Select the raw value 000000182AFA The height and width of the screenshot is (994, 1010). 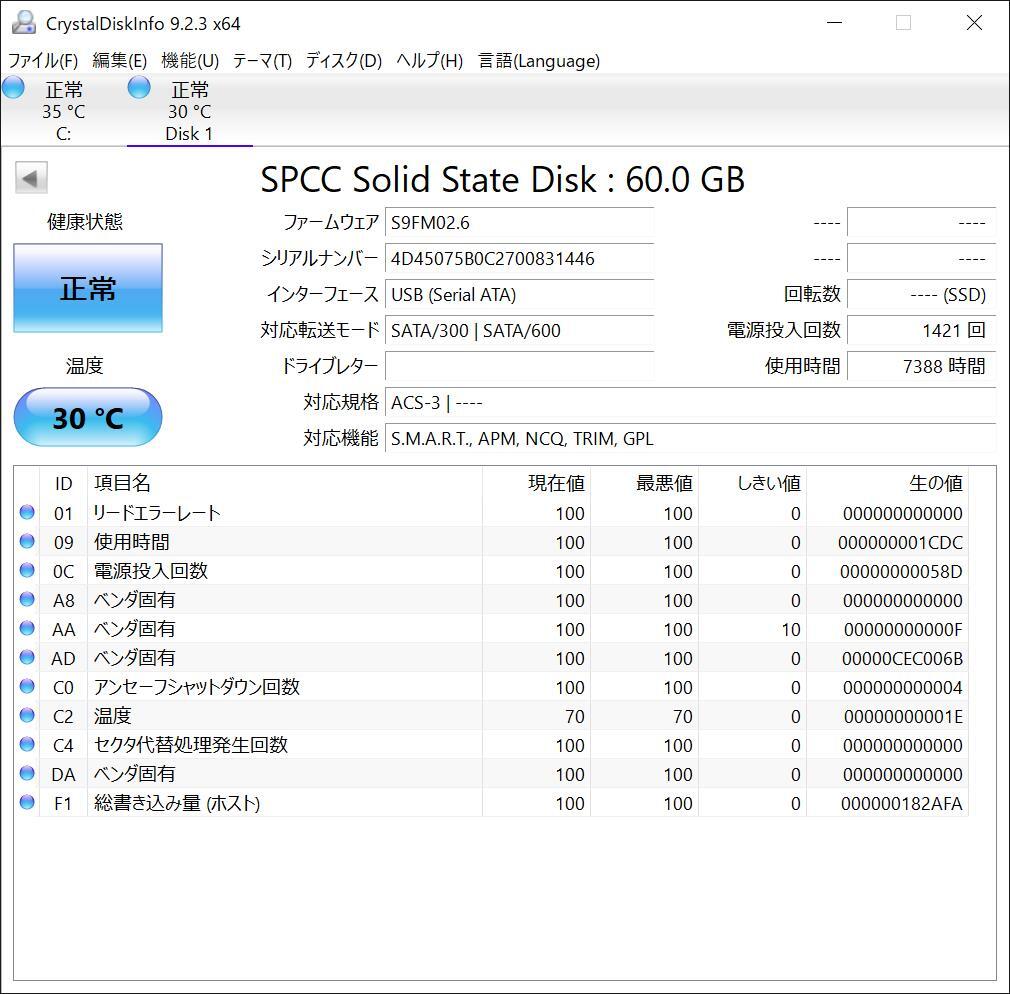902,803
